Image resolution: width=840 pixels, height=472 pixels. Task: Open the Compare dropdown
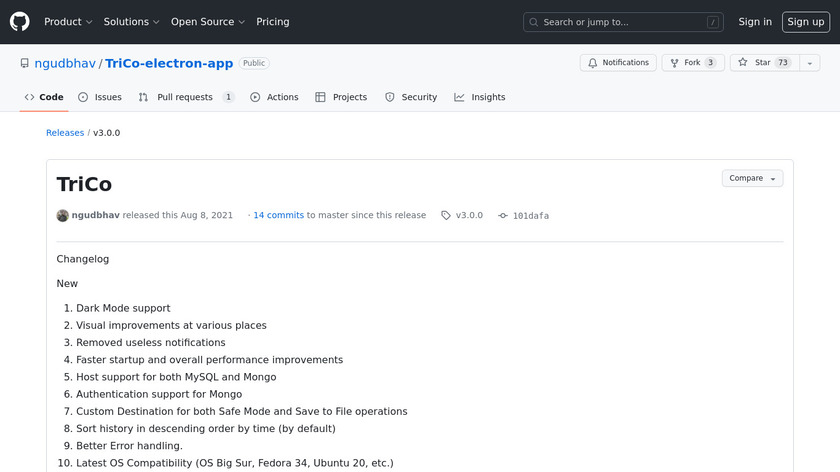pos(752,178)
